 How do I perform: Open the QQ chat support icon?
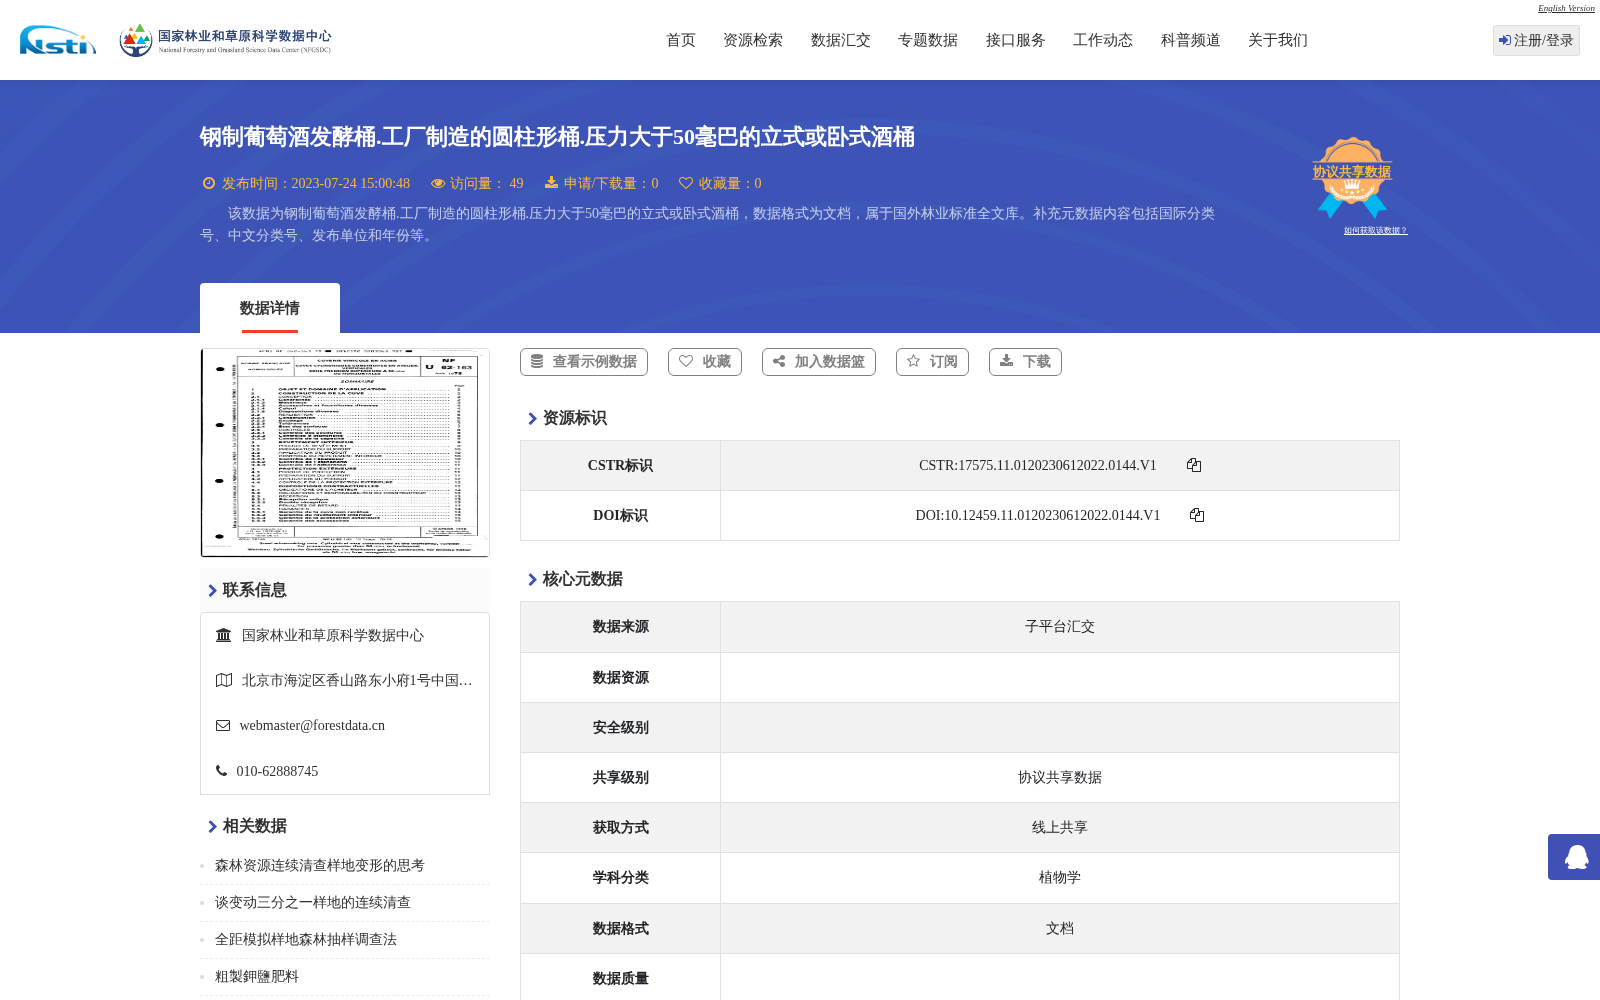coord(1576,857)
